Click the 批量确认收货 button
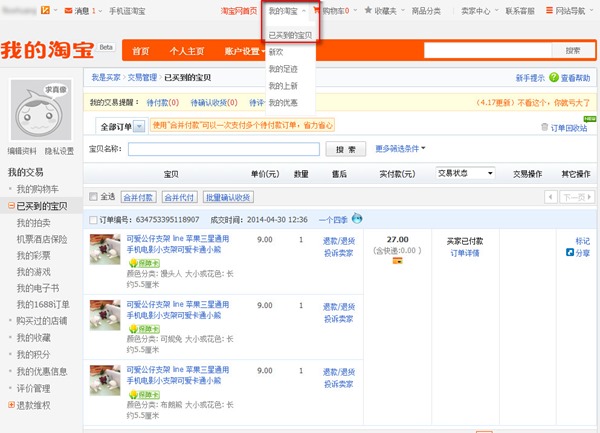600x433 pixels. click(228, 197)
